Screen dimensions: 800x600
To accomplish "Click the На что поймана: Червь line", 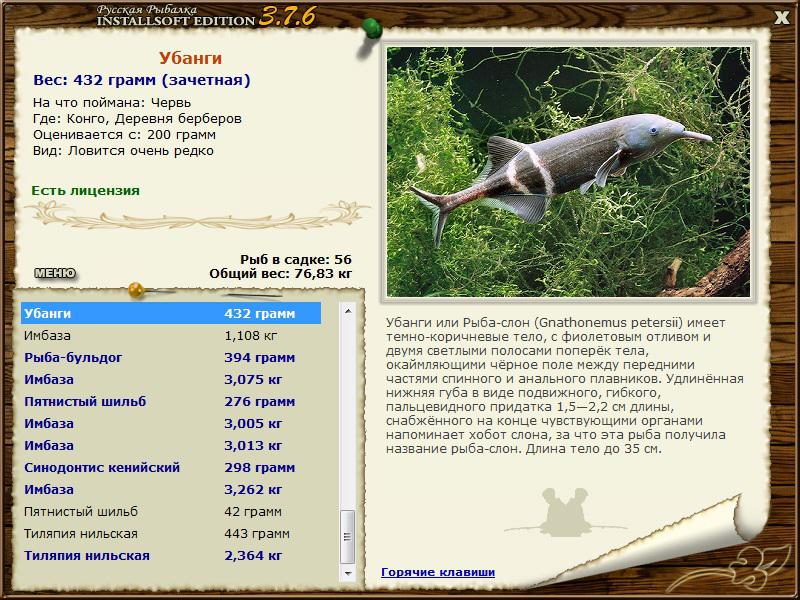I will point(112,102).
